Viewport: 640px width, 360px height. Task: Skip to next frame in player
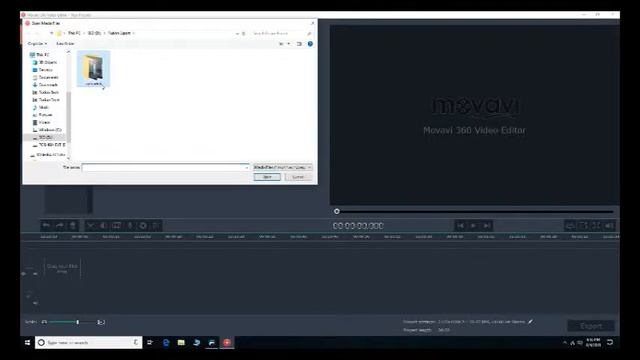pos(487,226)
